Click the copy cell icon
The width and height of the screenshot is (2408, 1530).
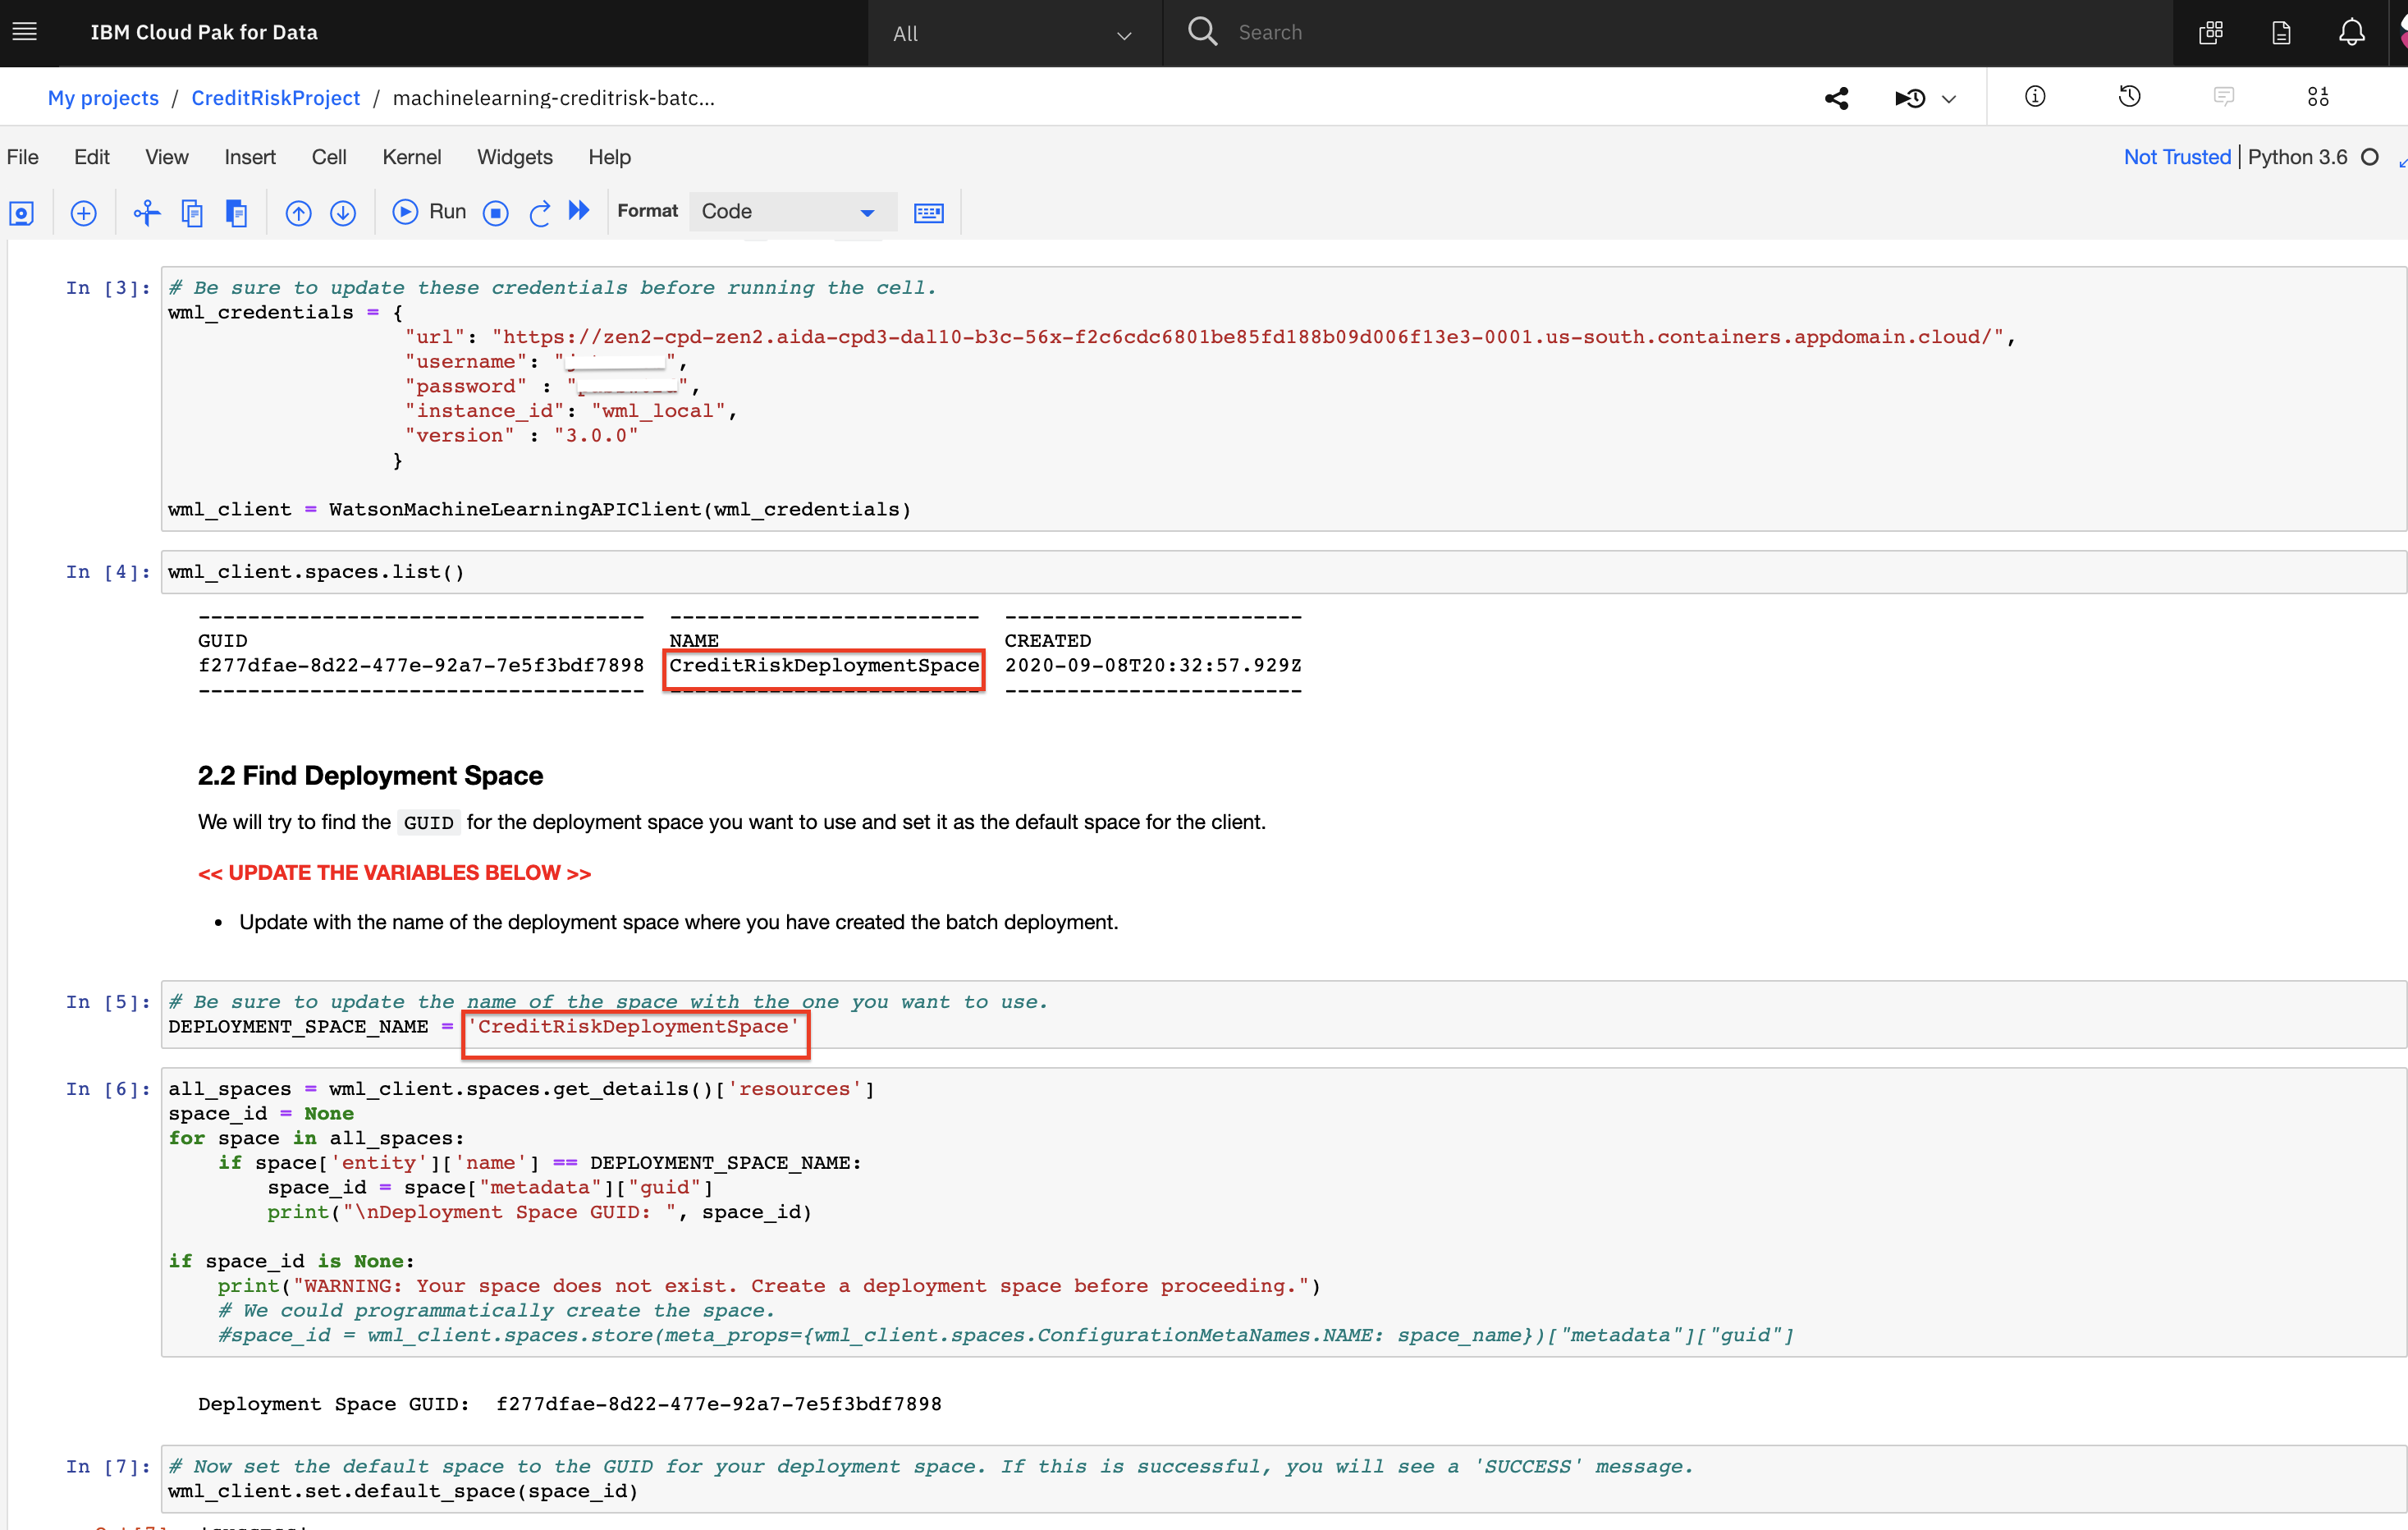[x=191, y=211]
